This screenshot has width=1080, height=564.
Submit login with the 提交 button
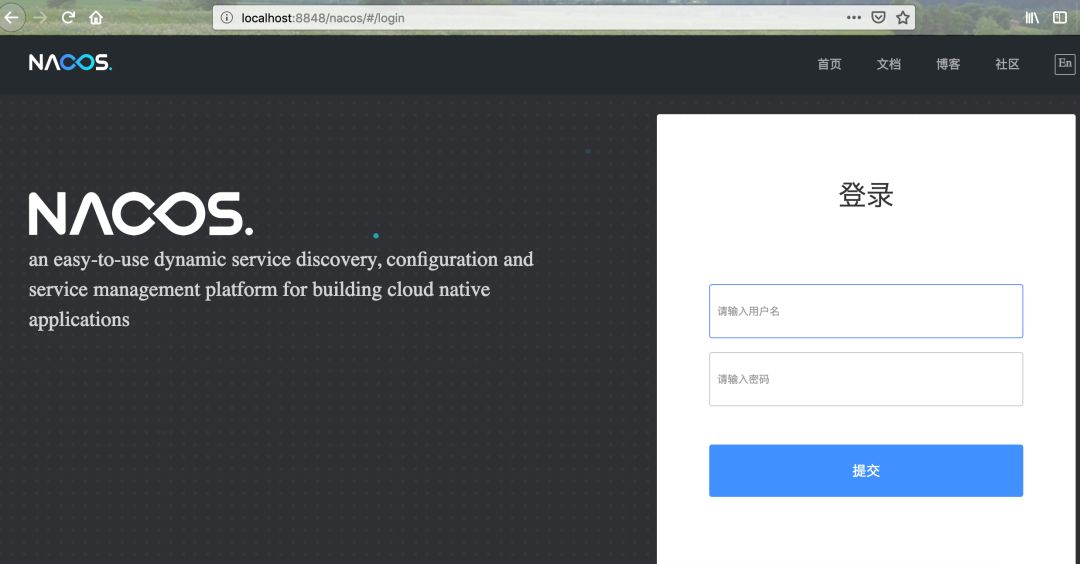click(x=866, y=470)
